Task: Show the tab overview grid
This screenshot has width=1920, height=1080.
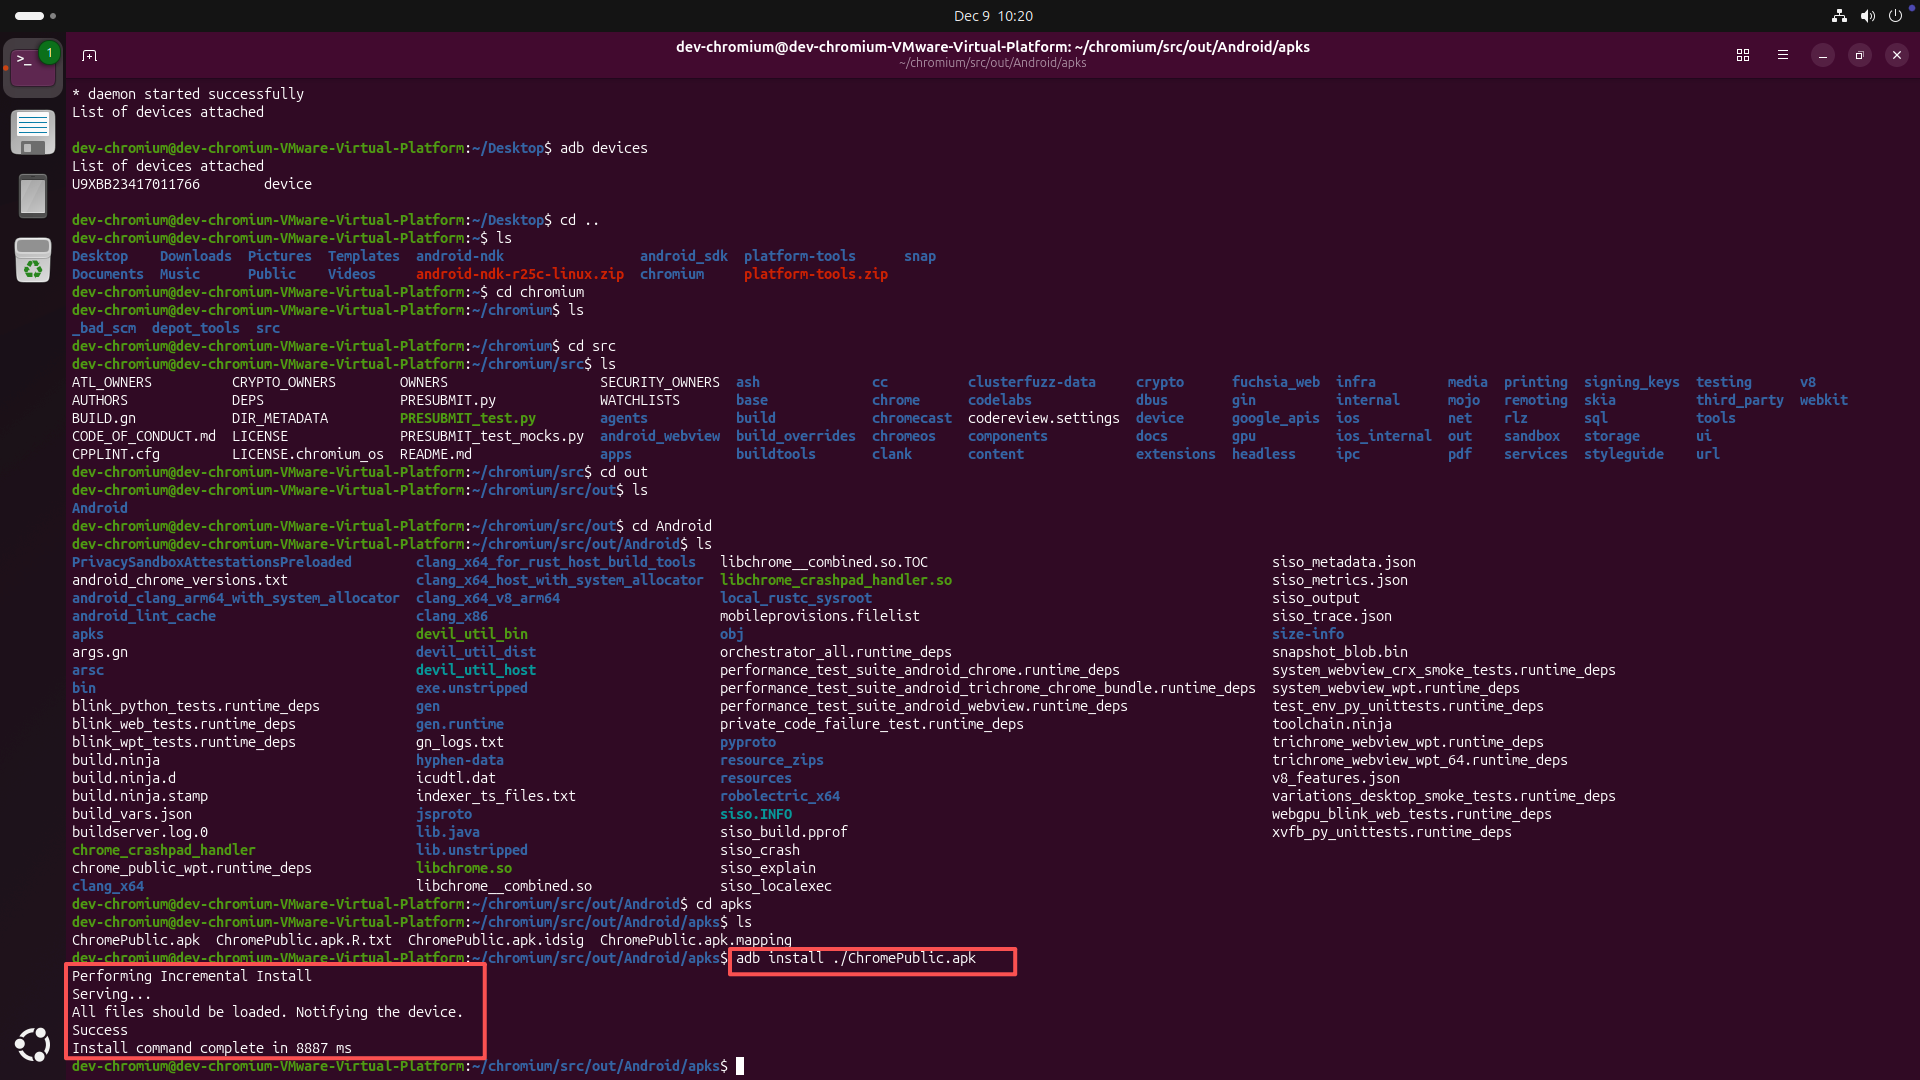Action: click(1743, 55)
